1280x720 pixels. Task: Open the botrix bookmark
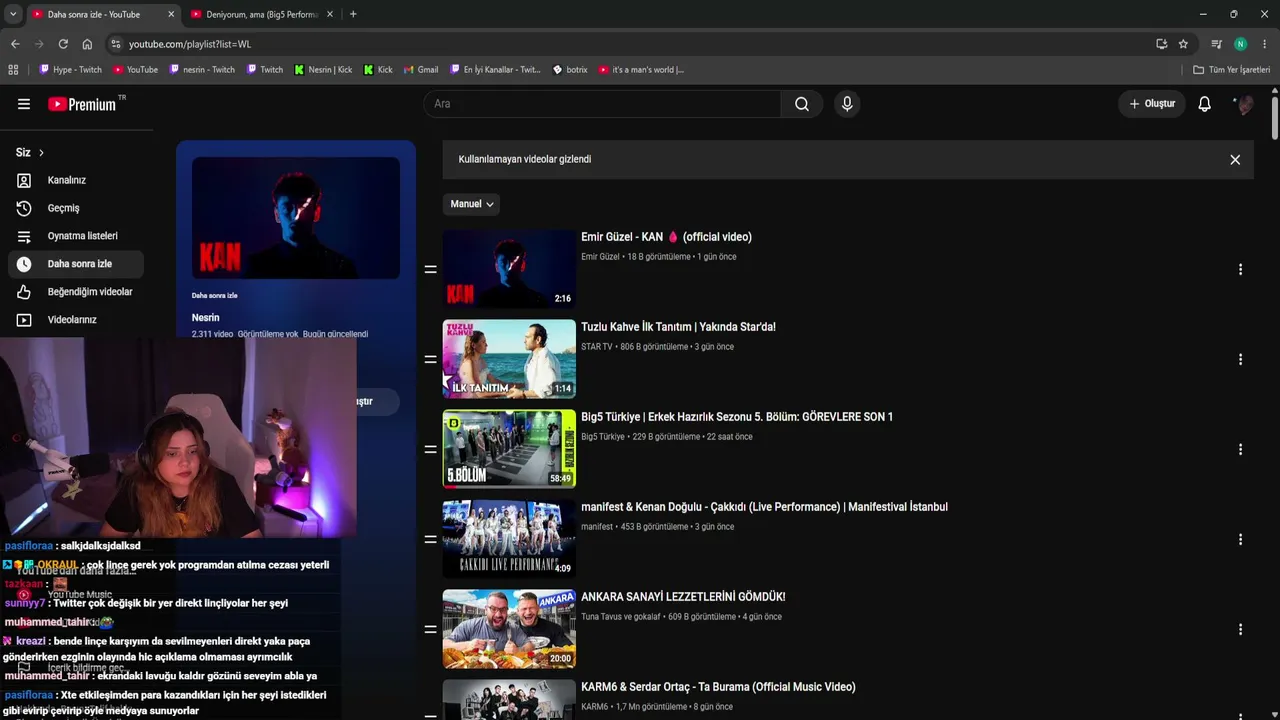[570, 70]
